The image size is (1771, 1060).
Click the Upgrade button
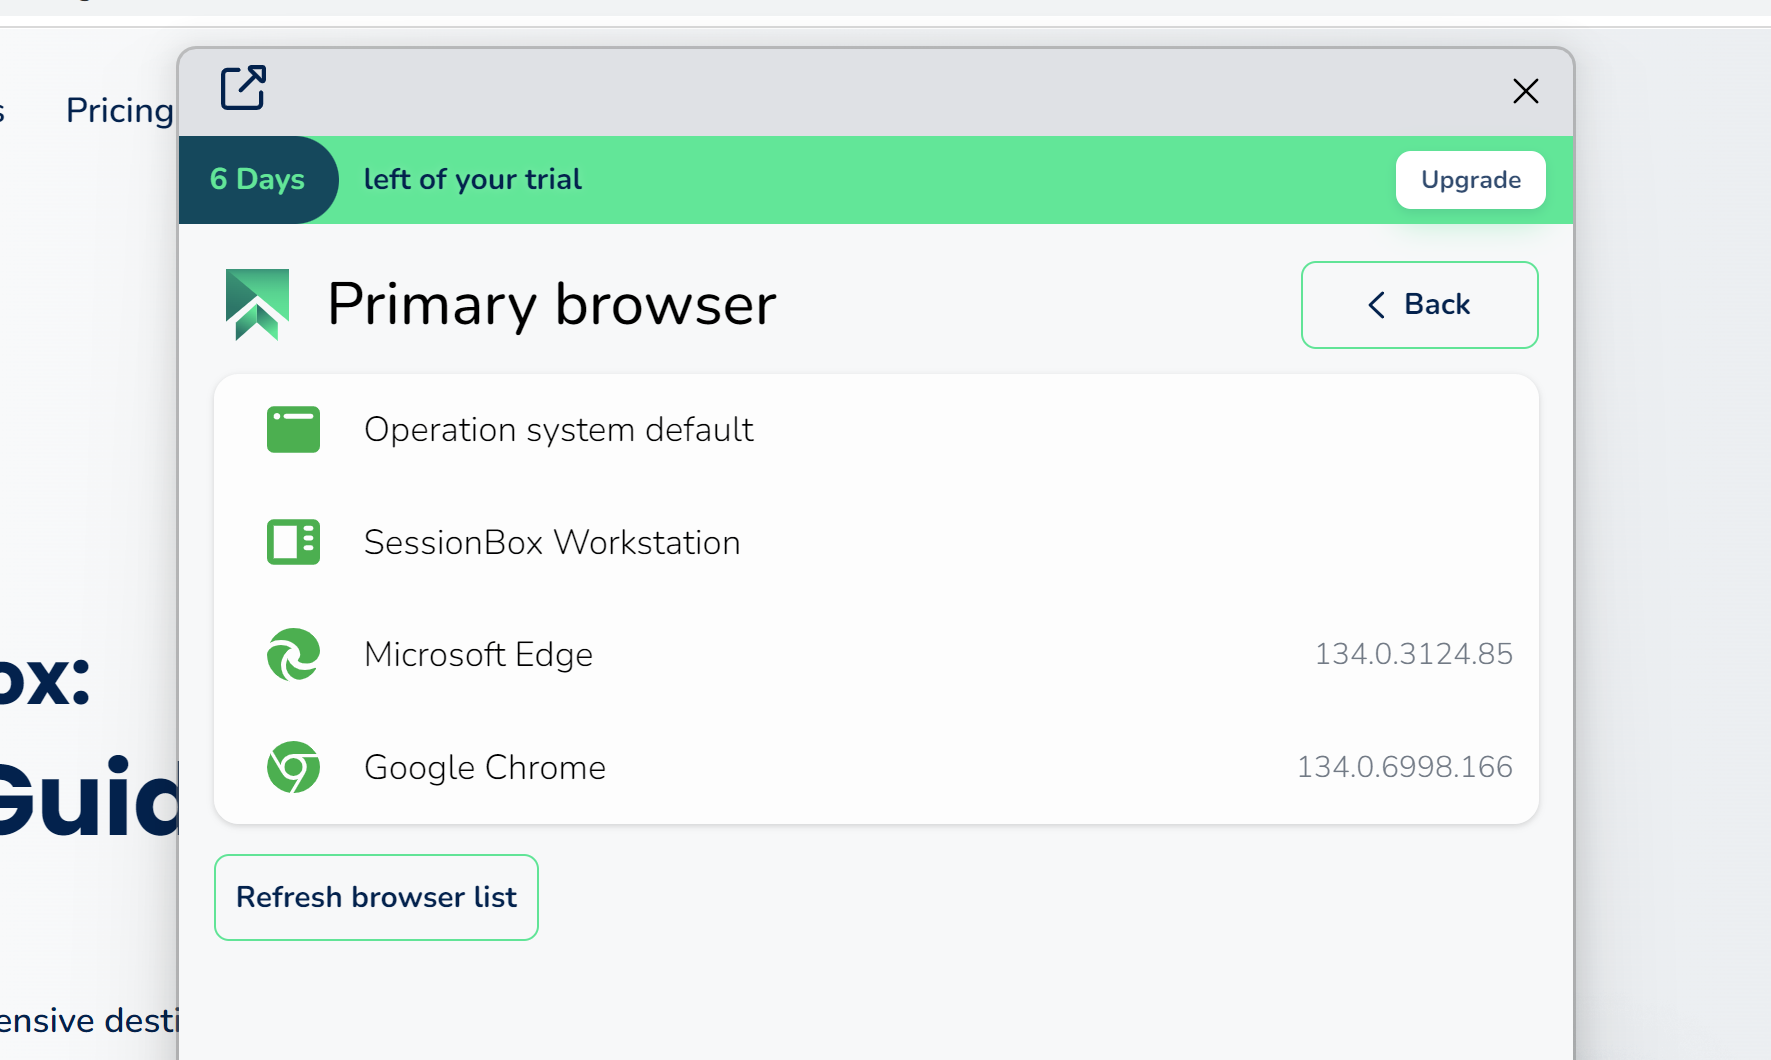click(x=1470, y=180)
